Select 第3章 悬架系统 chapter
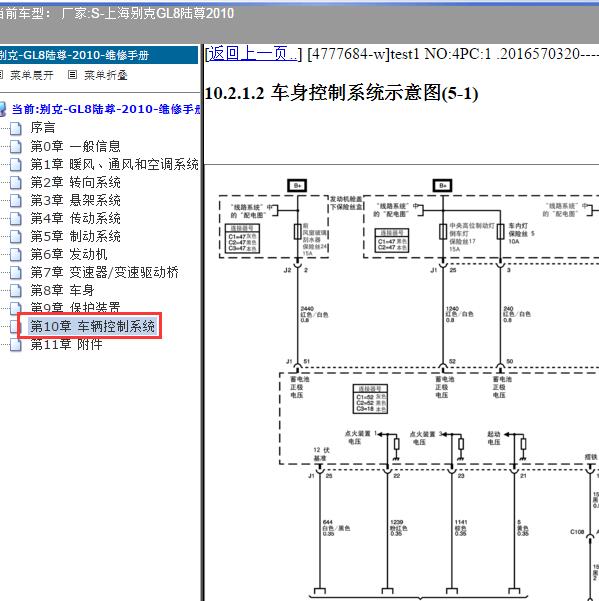Image resolution: width=599 pixels, height=601 pixels. [75, 200]
